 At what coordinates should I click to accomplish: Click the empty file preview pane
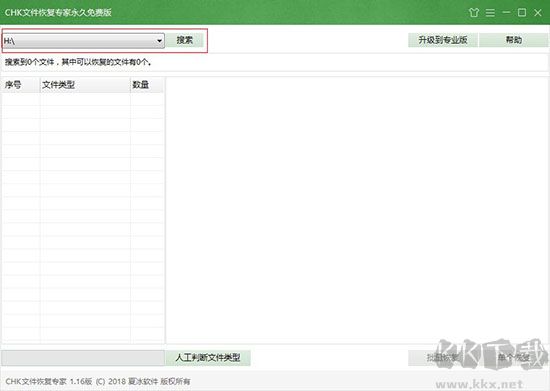[357, 210]
